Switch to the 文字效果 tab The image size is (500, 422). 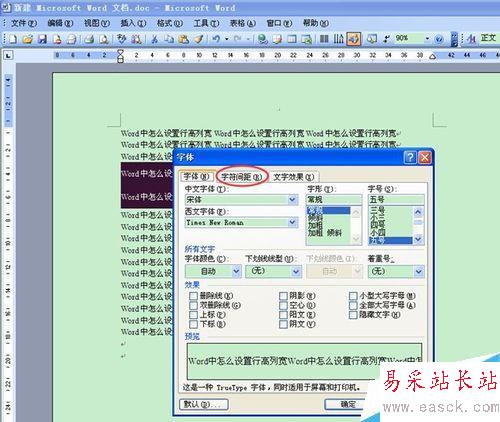pos(293,177)
